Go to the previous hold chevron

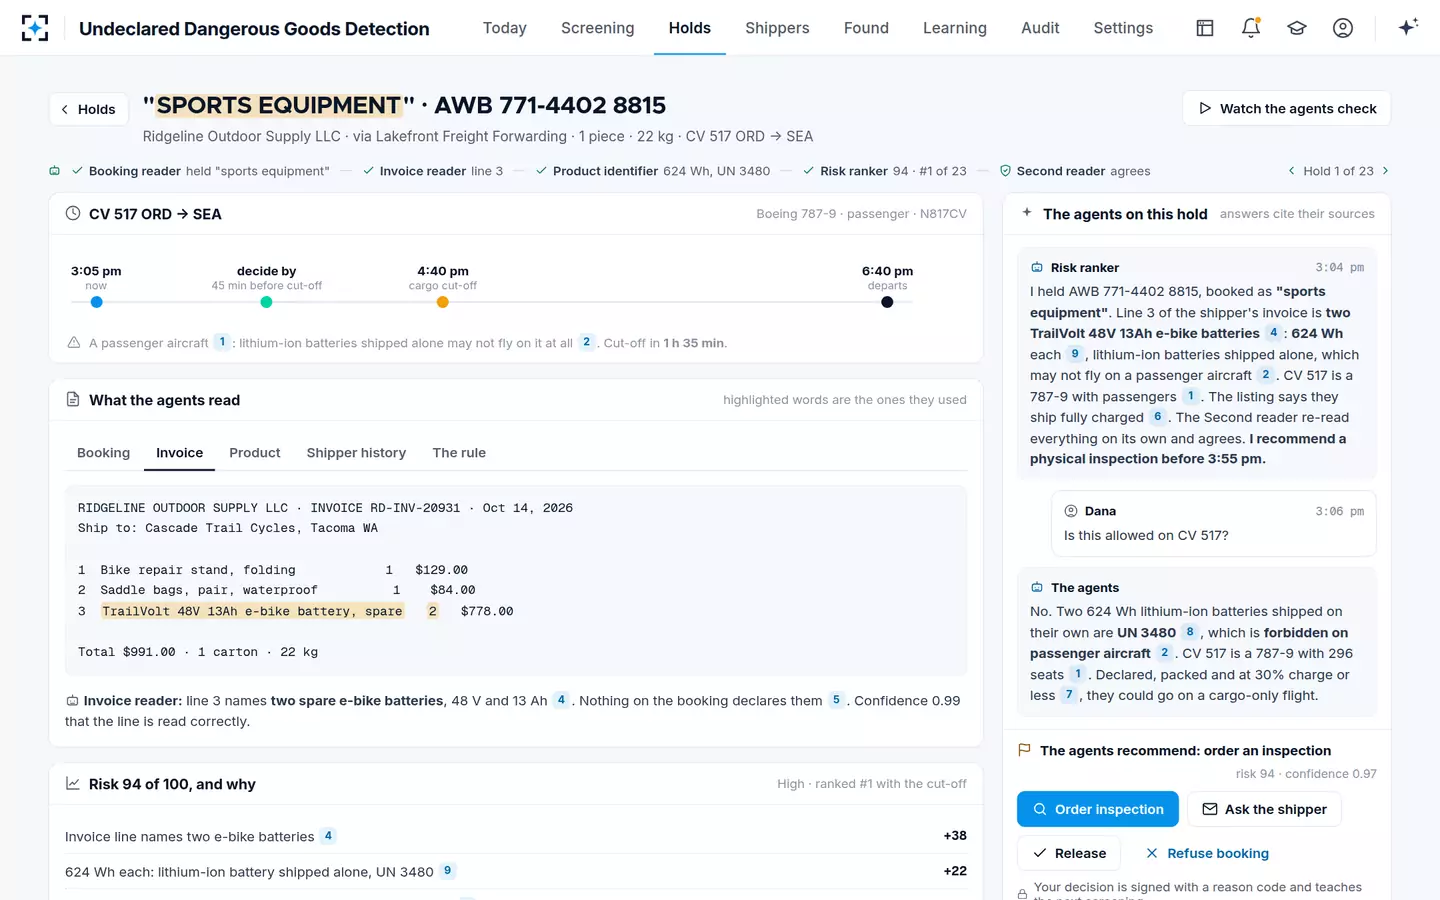coord(1291,171)
